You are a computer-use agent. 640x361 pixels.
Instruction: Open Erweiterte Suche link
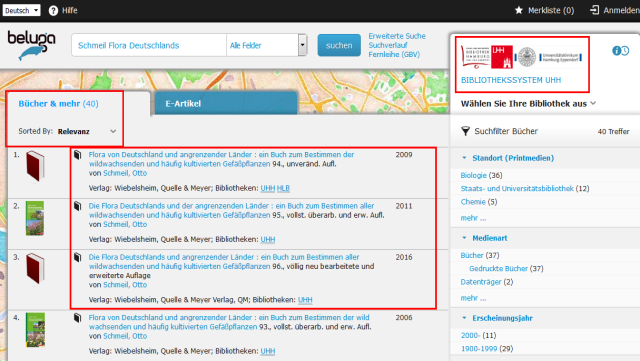click(397, 36)
